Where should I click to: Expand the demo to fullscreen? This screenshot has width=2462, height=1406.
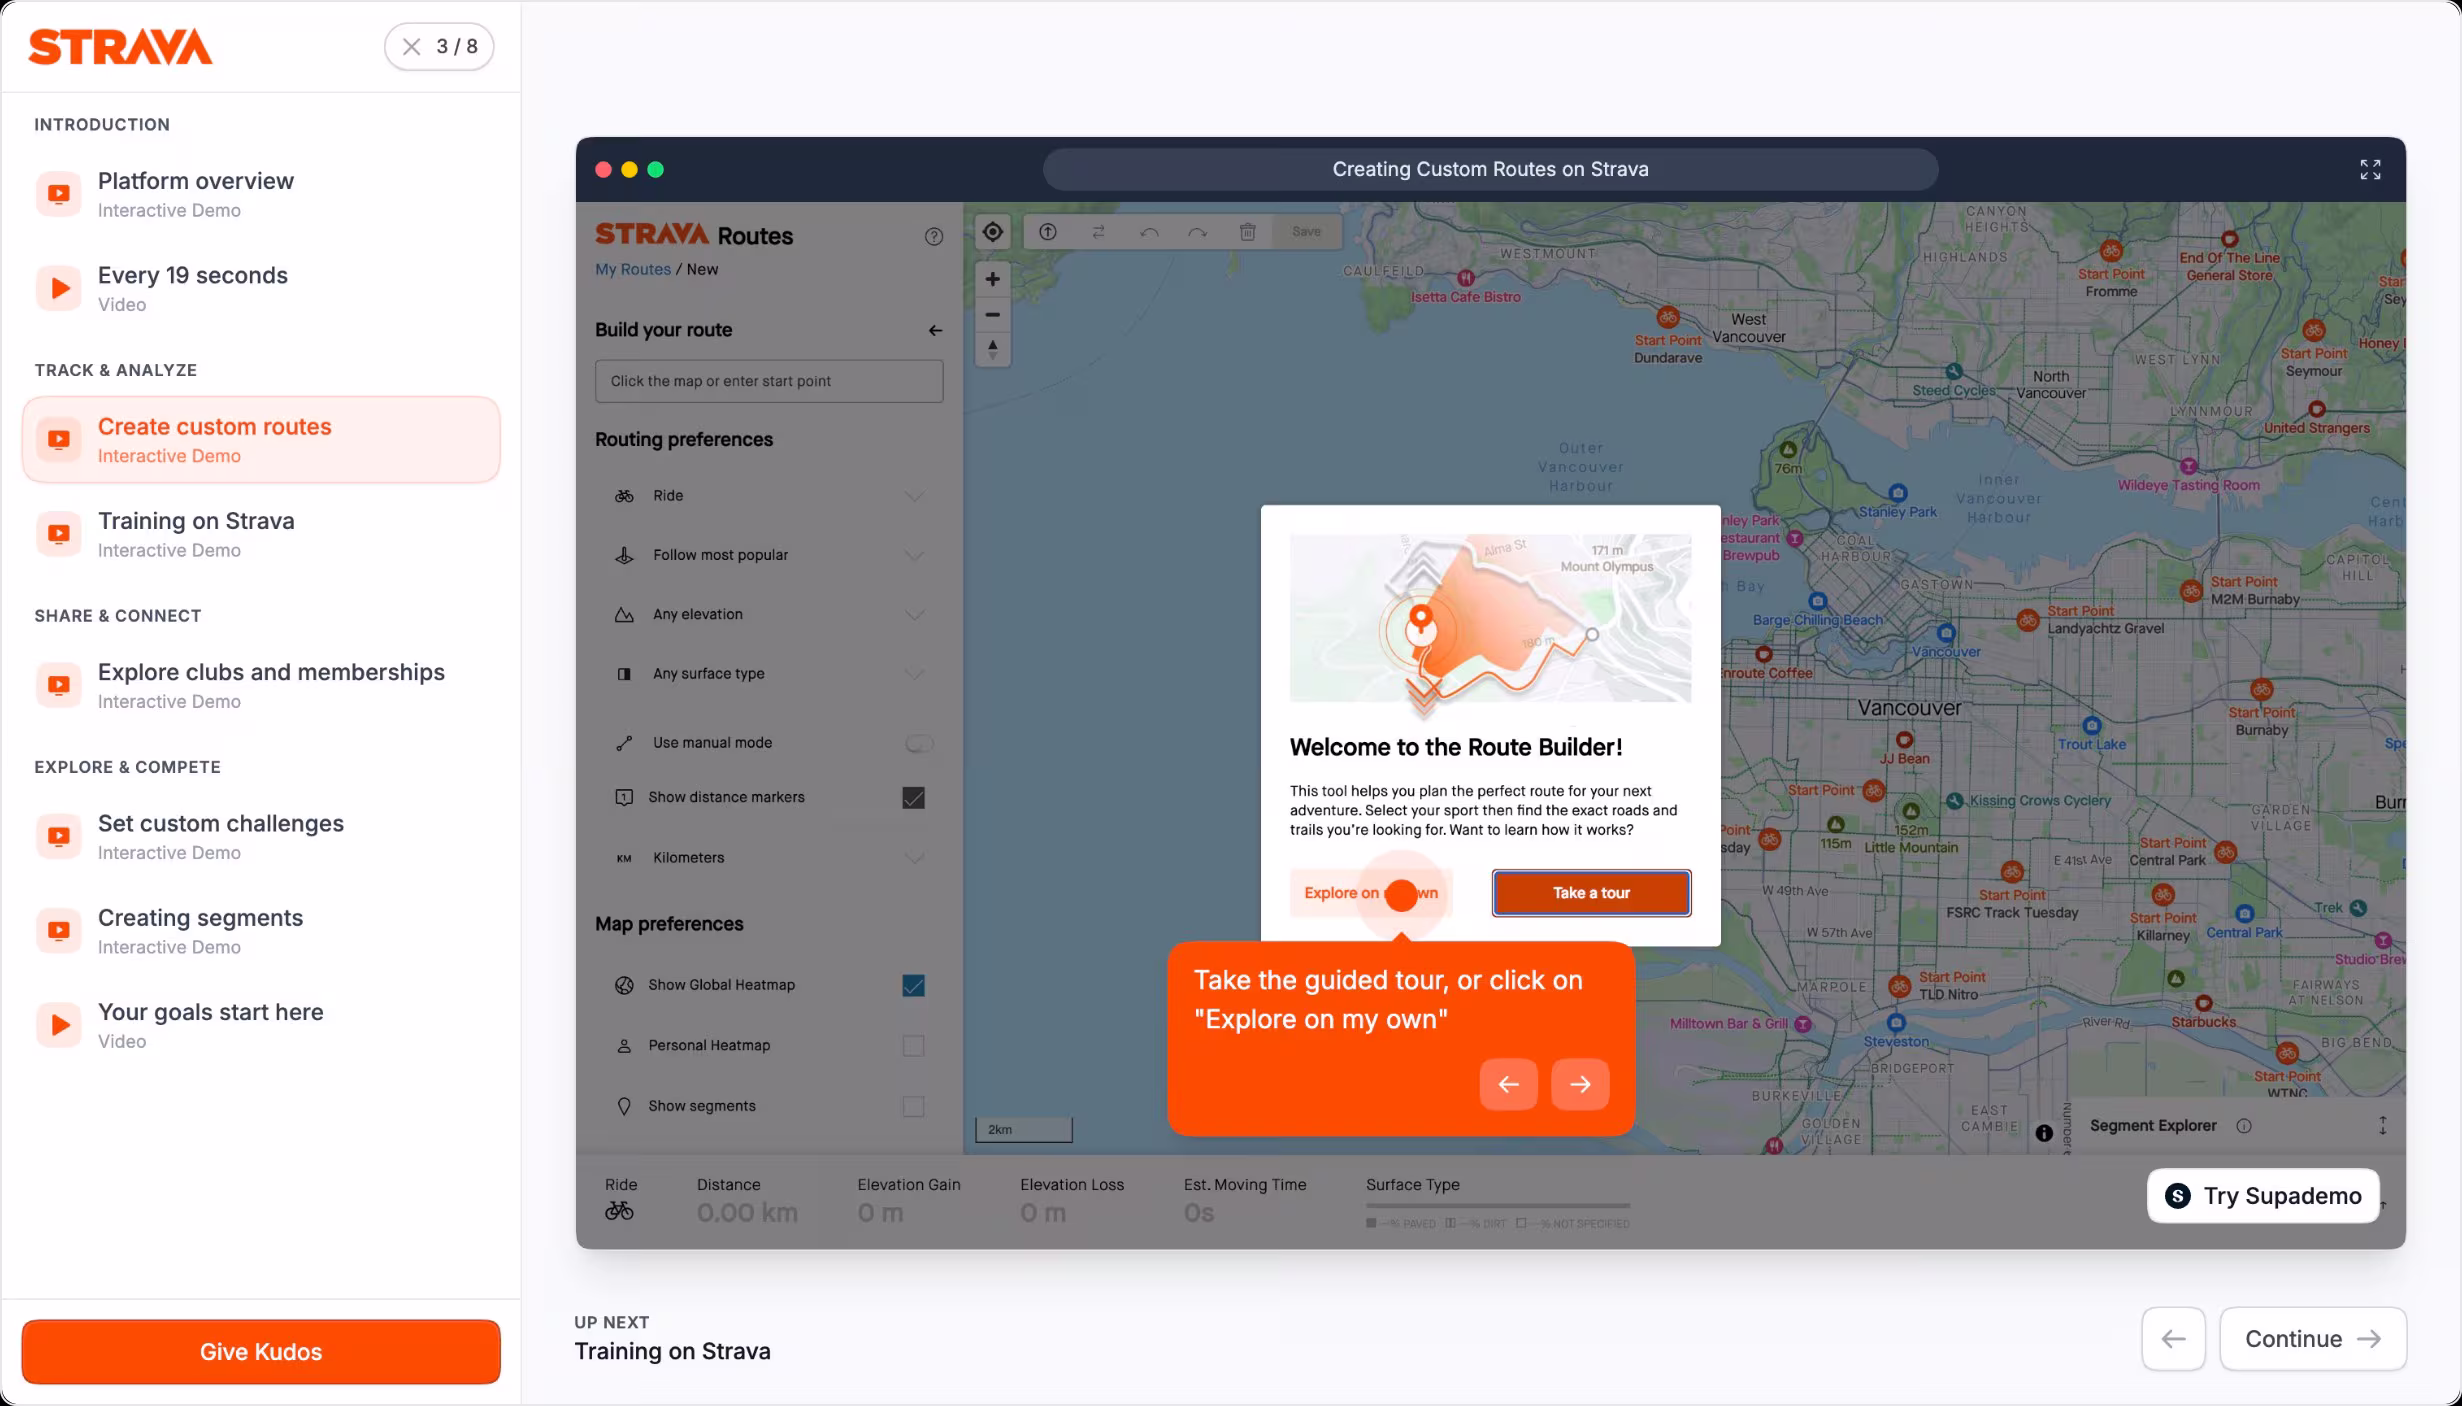tap(2370, 169)
